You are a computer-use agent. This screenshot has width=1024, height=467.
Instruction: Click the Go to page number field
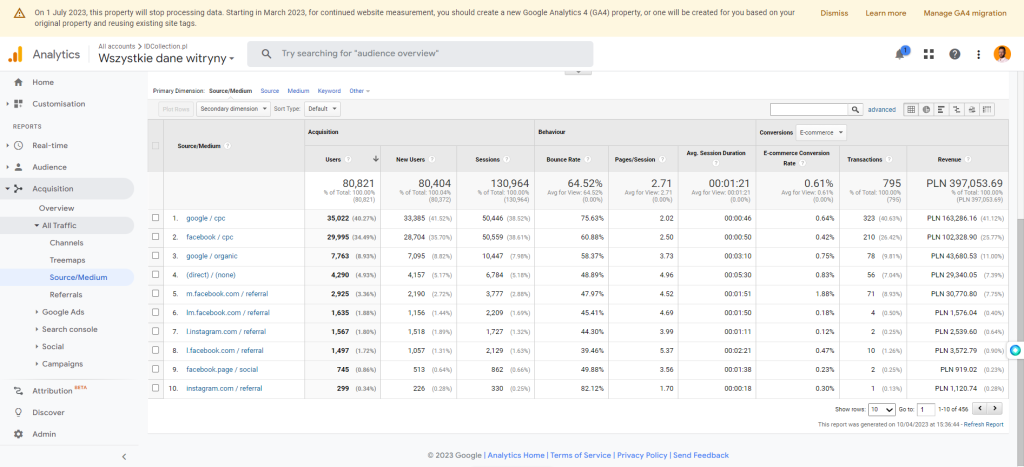pyautogui.click(x=925, y=410)
